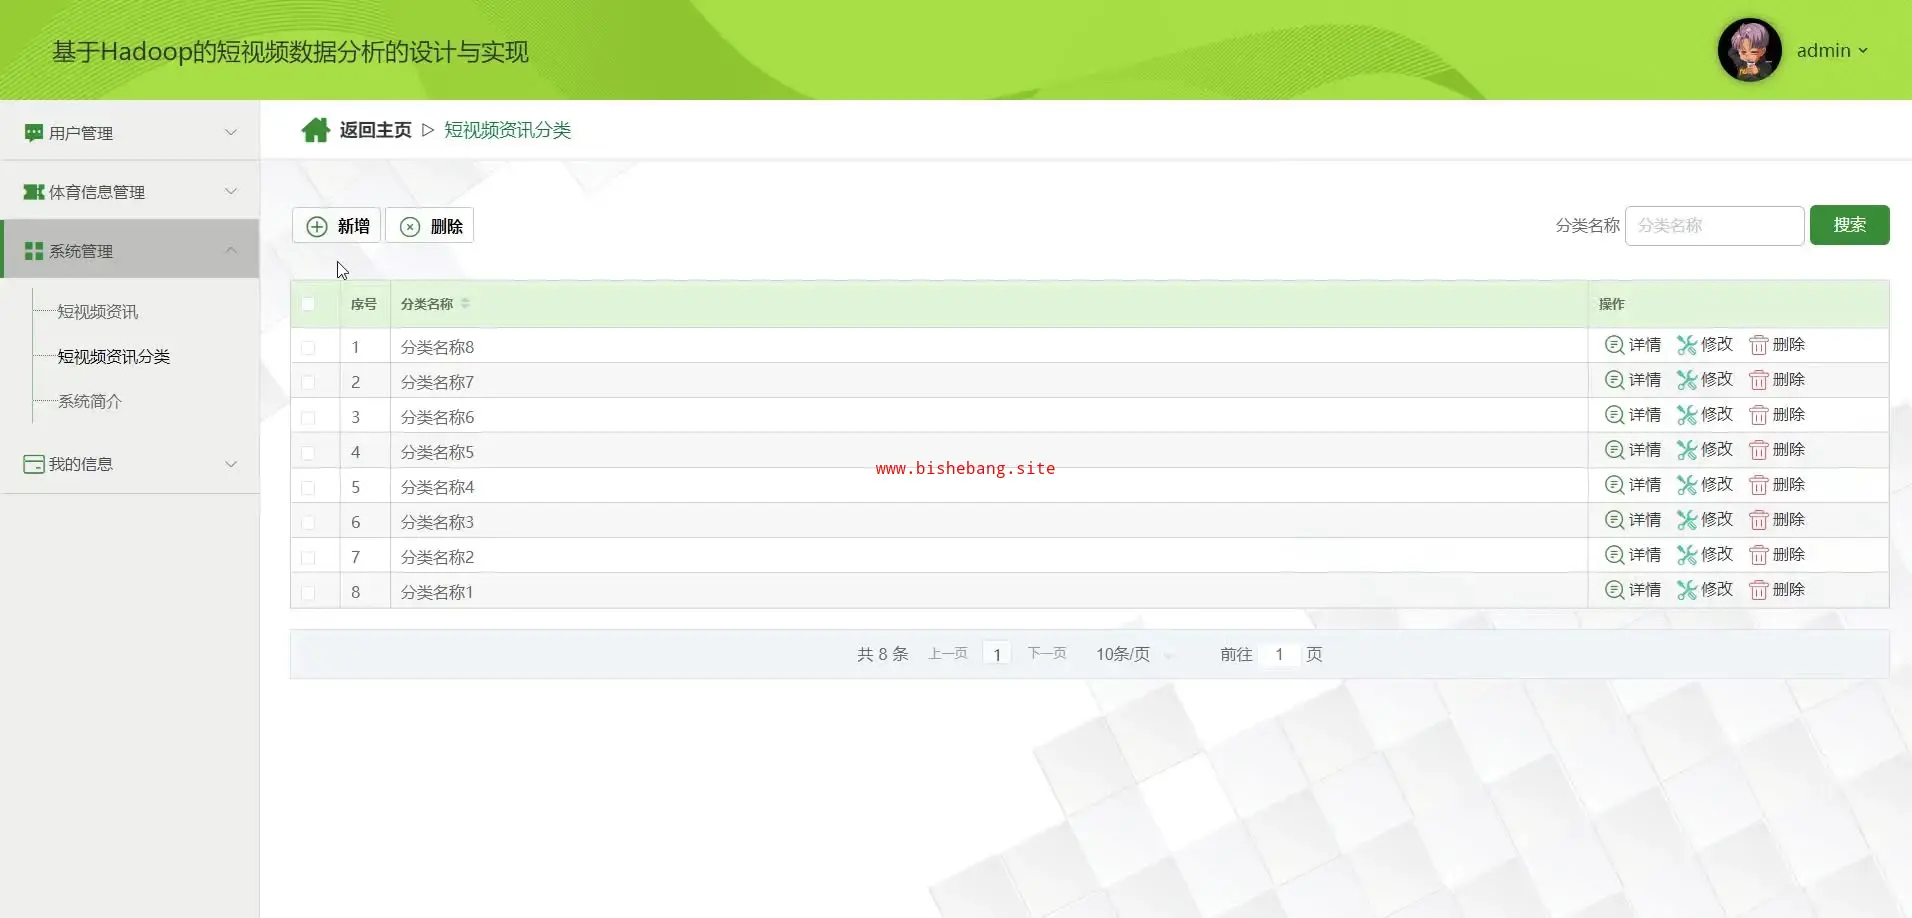
Task: Edit 分类名称1 with 修改
Action: coord(1705,590)
